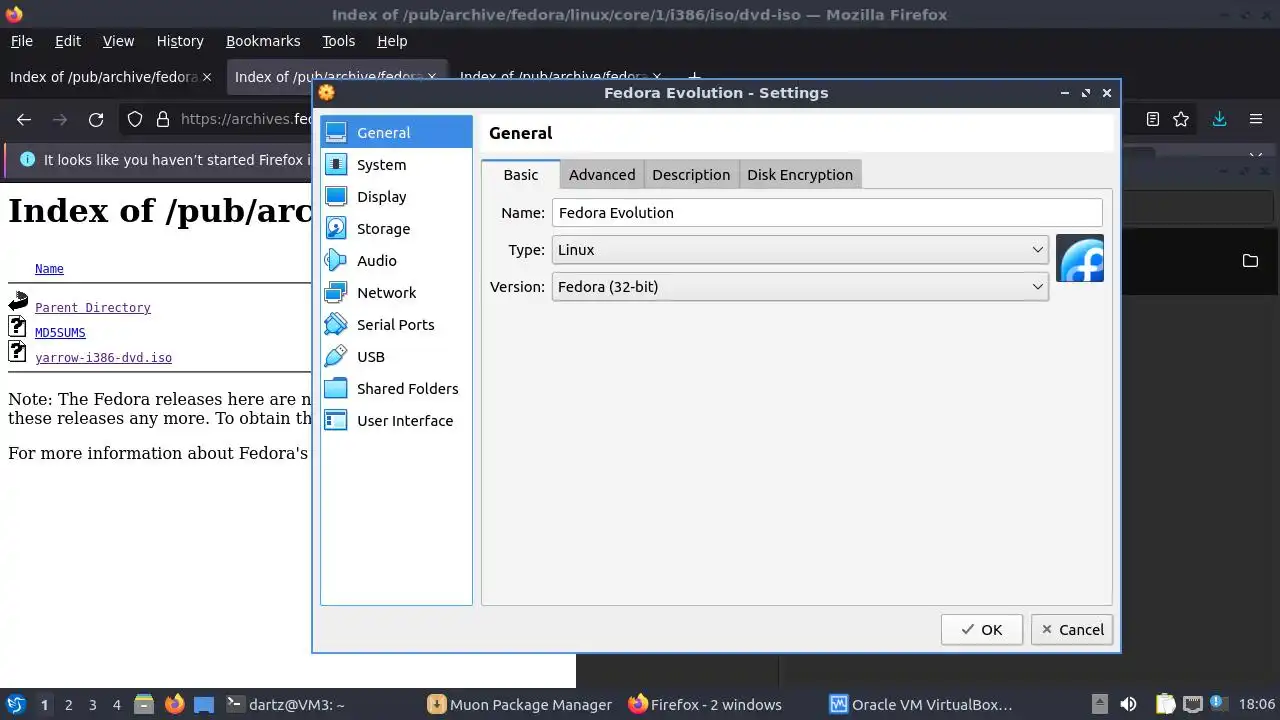The image size is (1280, 720).
Task: Open the Display settings category
Action: click(396, 196)
